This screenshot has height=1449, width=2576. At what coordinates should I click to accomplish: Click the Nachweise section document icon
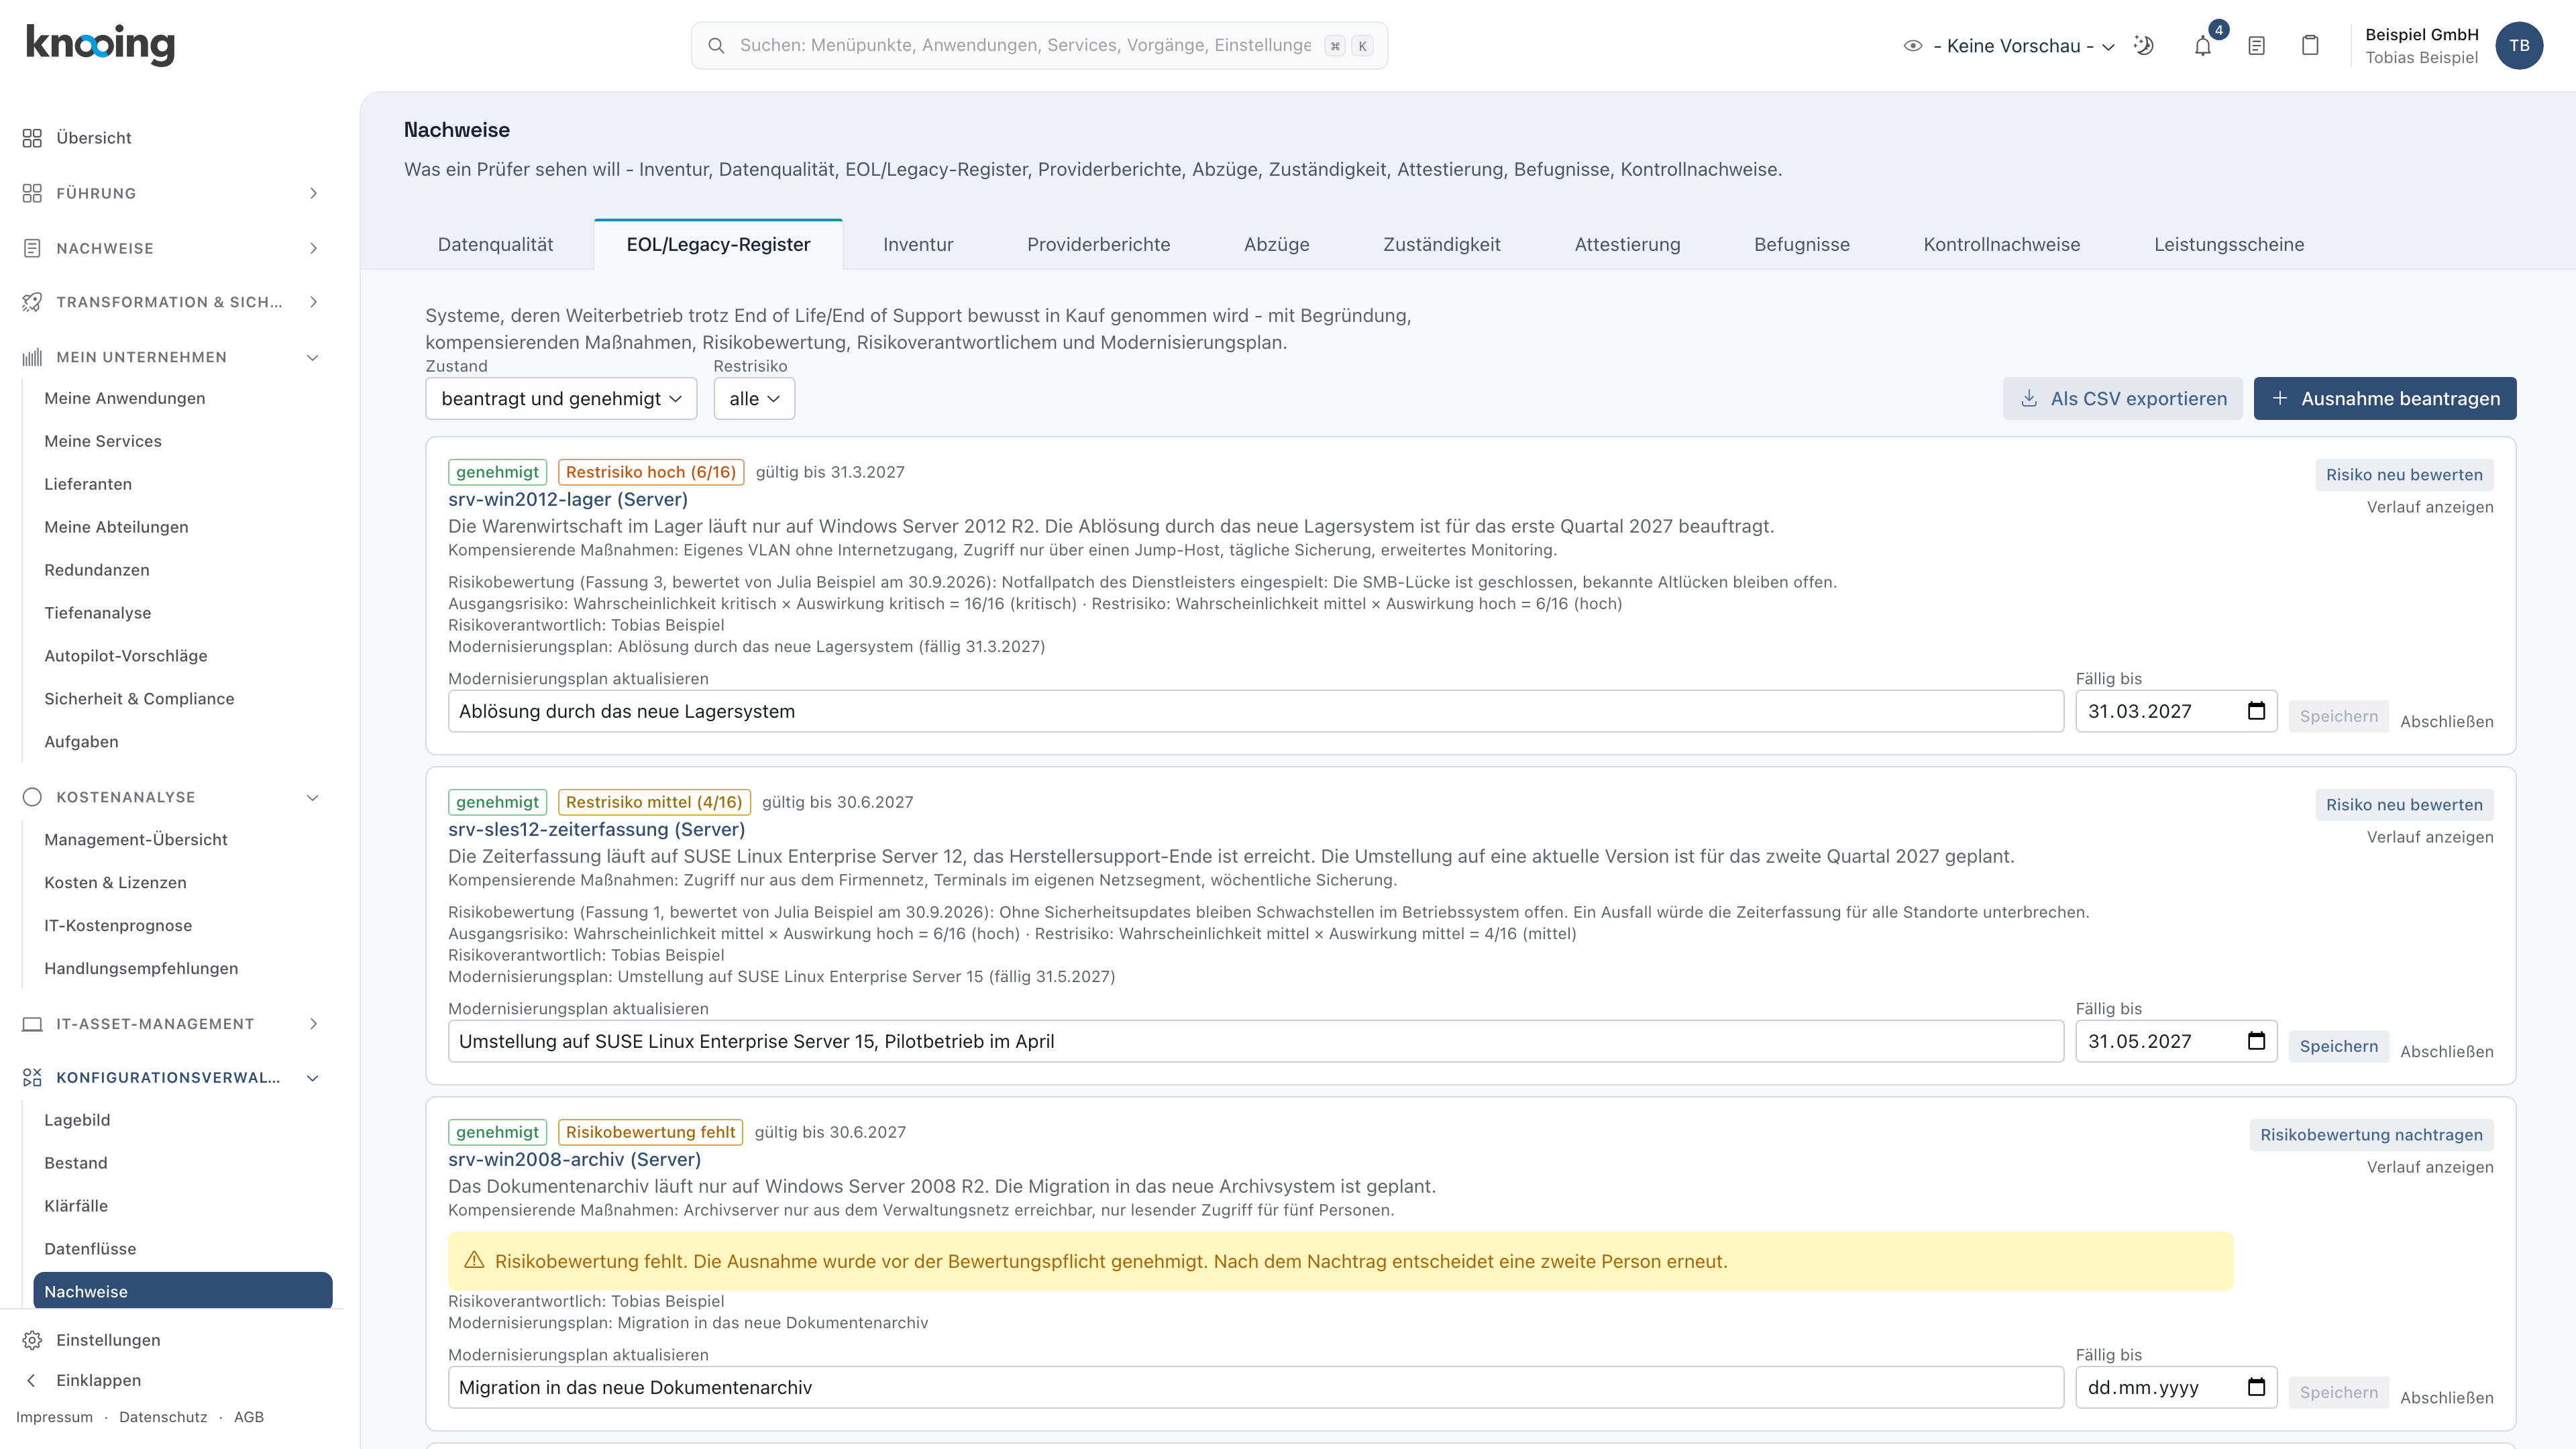[x=32, y=248]
